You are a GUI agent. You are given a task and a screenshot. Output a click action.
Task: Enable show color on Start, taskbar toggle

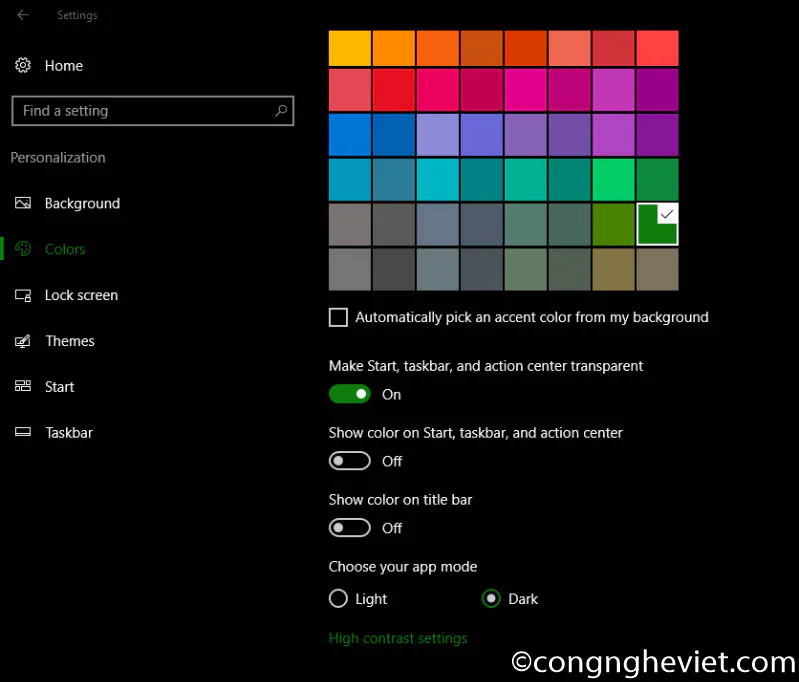(350, 461)
